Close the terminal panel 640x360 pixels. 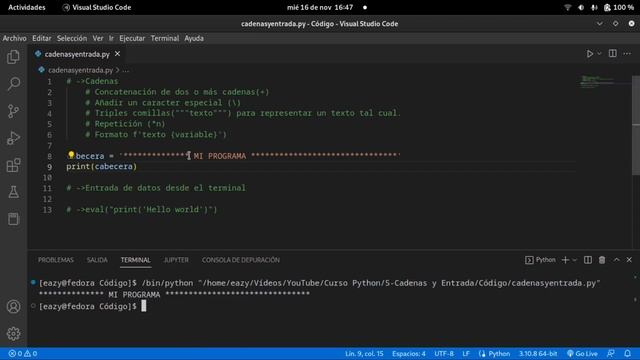coord(629,260)
